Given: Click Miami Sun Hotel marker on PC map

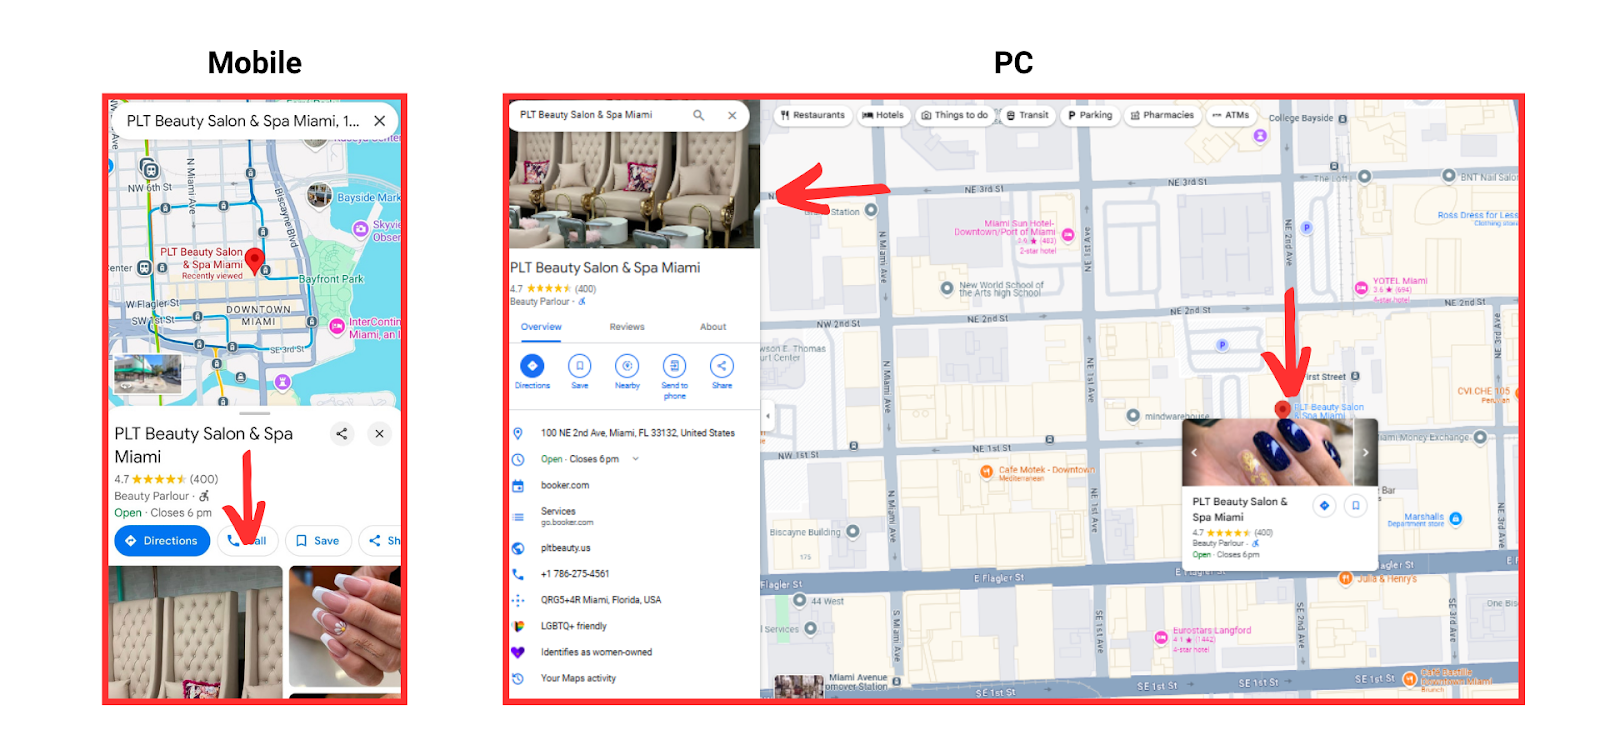Looking at the screenshot, I should click(1068, 235).
